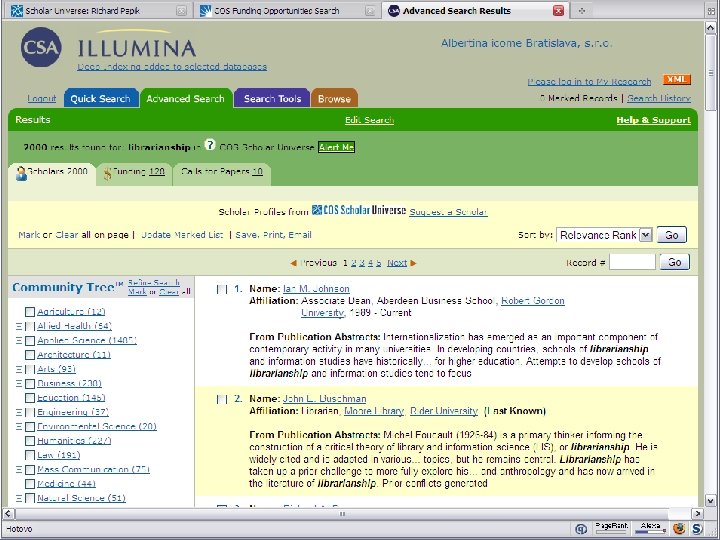Viewport: 720px width, 540px height.
Task: Open the Edit Search link
Action: 370,120
